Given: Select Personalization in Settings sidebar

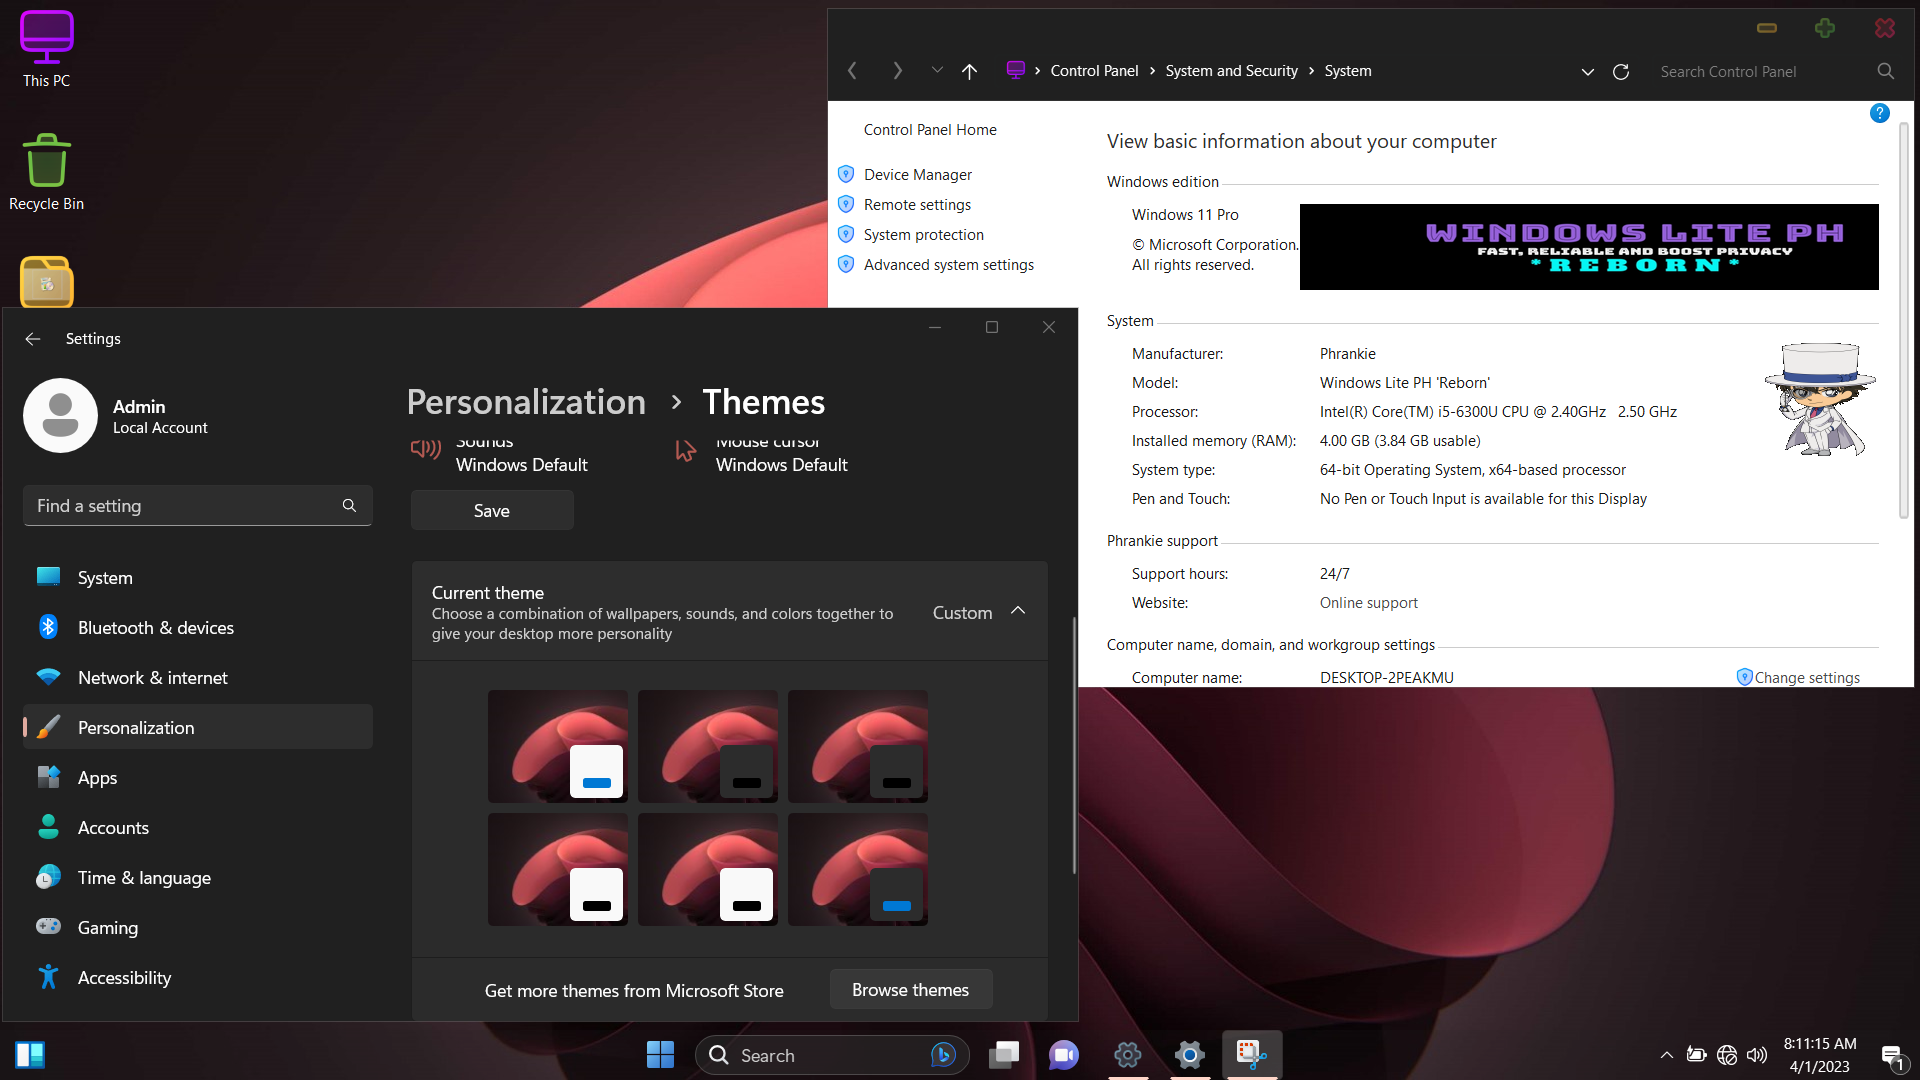Looking at the screenshot, I should point(197,727).
